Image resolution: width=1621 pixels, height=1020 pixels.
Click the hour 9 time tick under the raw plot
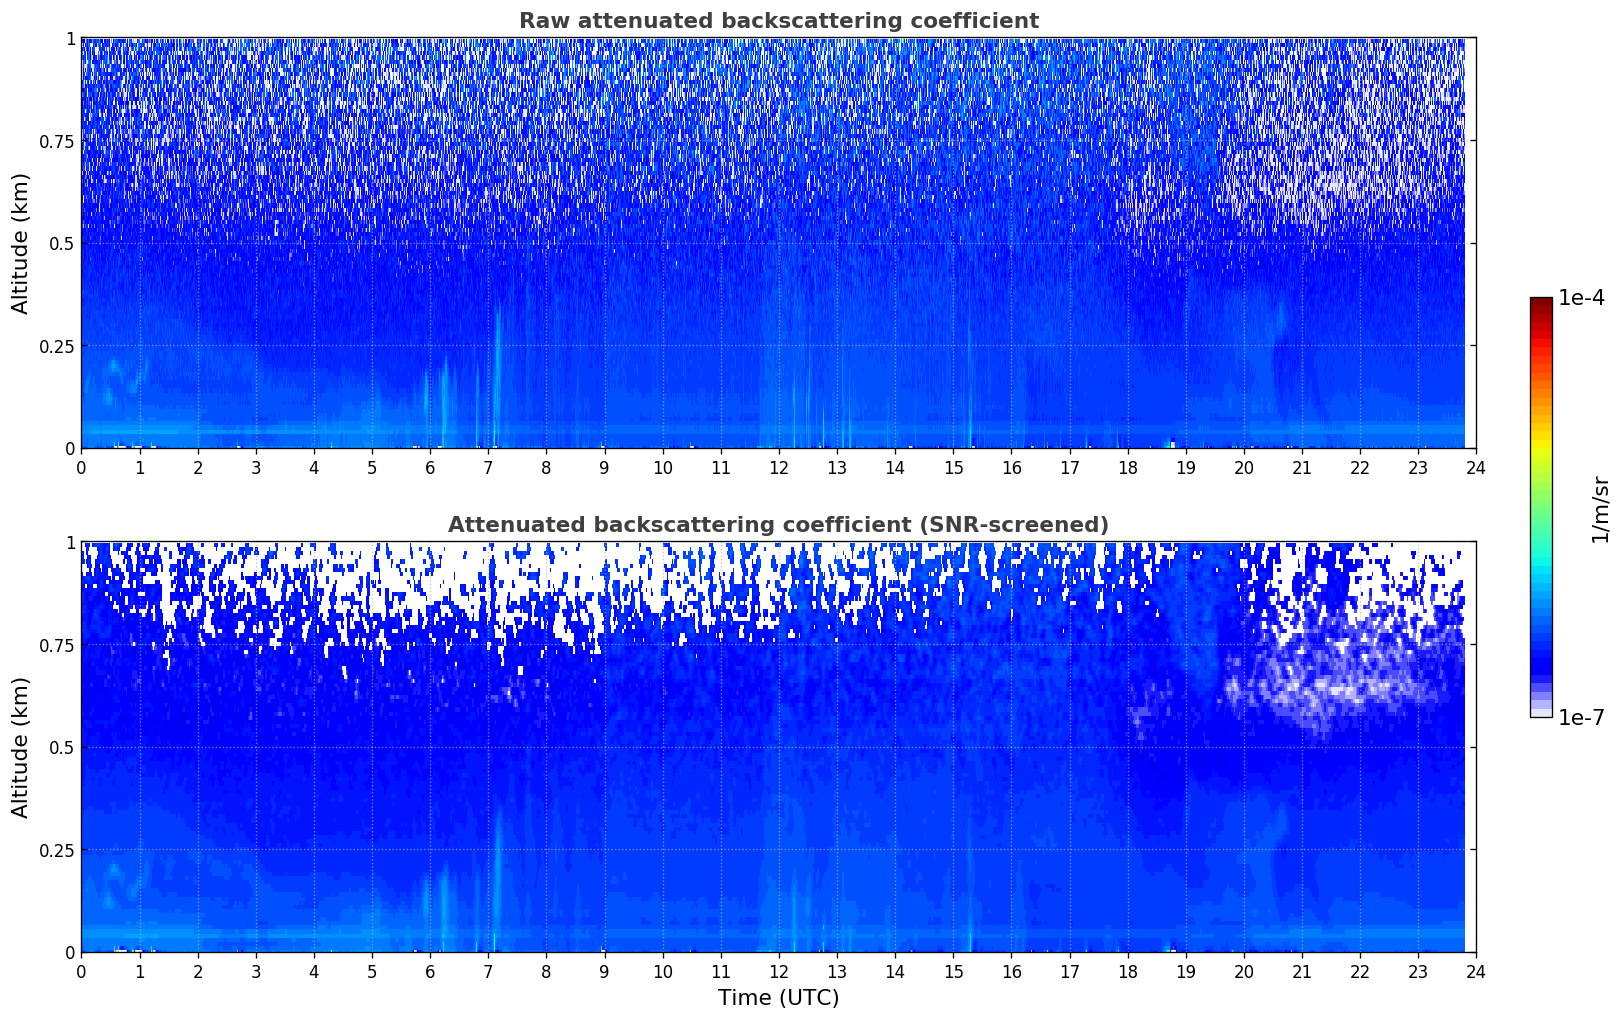click(604, 467)
